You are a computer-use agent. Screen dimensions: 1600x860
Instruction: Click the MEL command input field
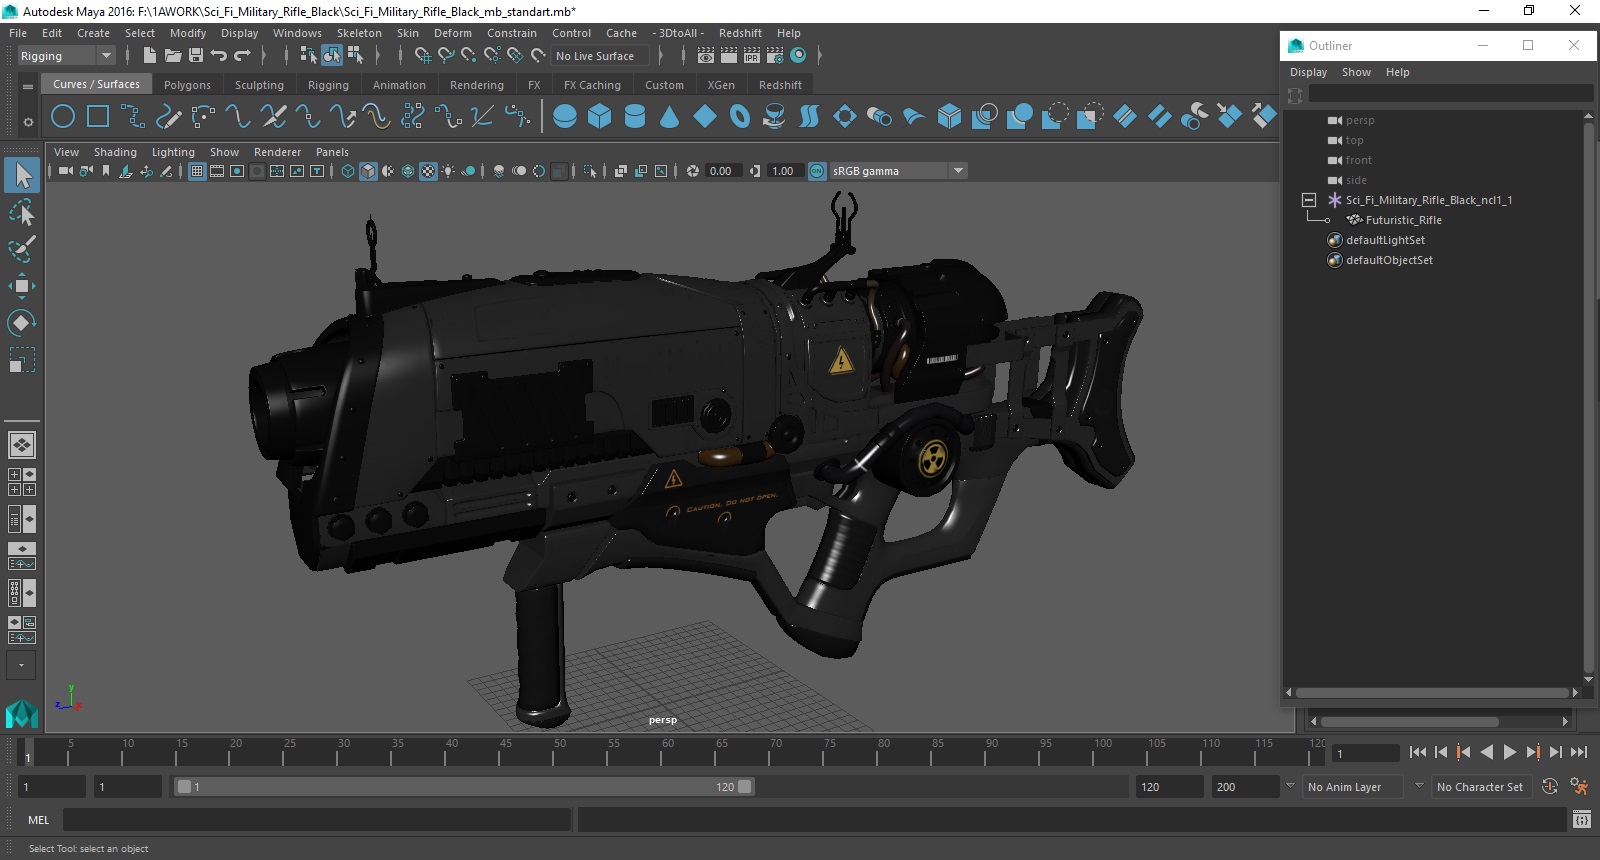[x=316, y=820]
